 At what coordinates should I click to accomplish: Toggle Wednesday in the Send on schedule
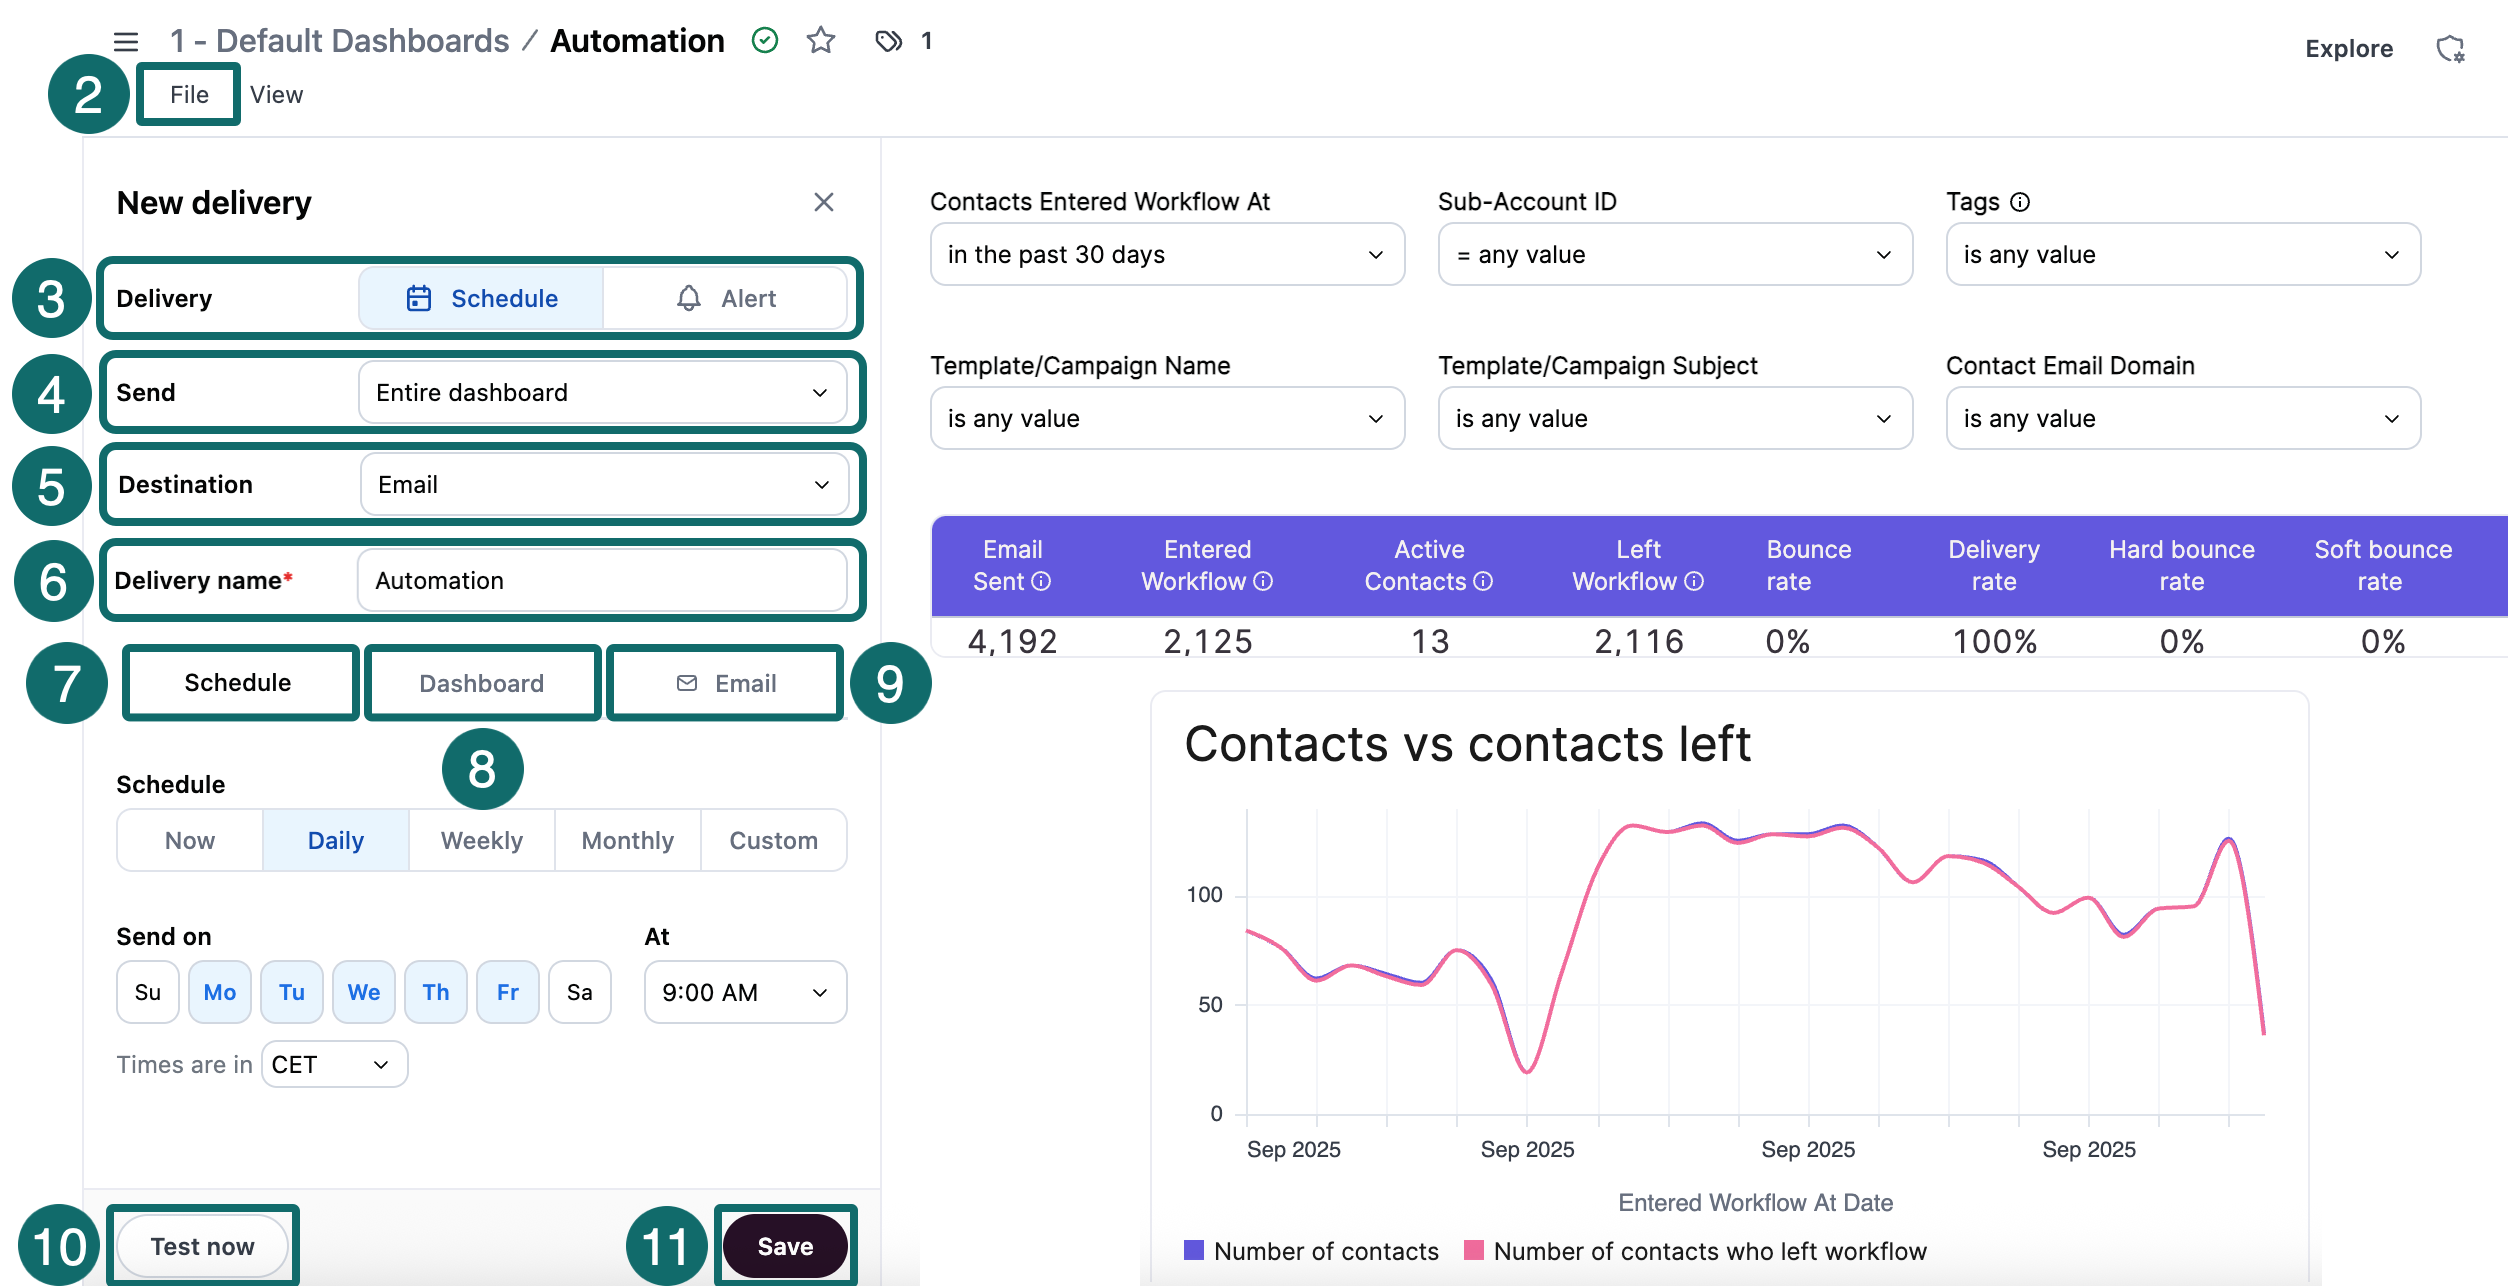[x=364, y=992]
